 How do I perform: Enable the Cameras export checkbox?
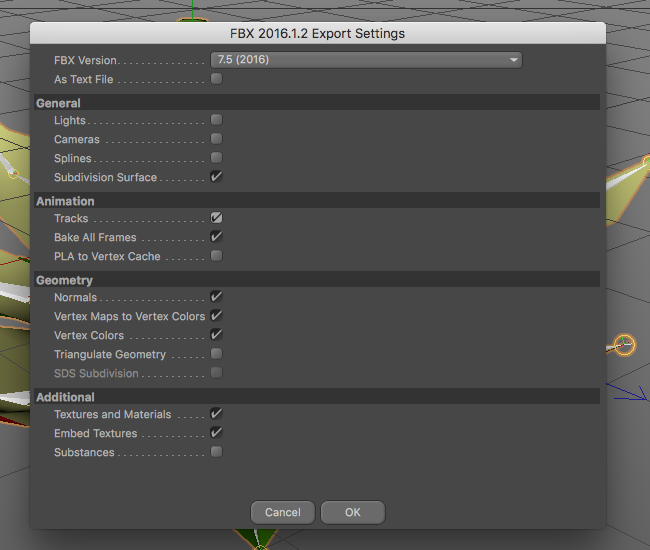(216, 139)
